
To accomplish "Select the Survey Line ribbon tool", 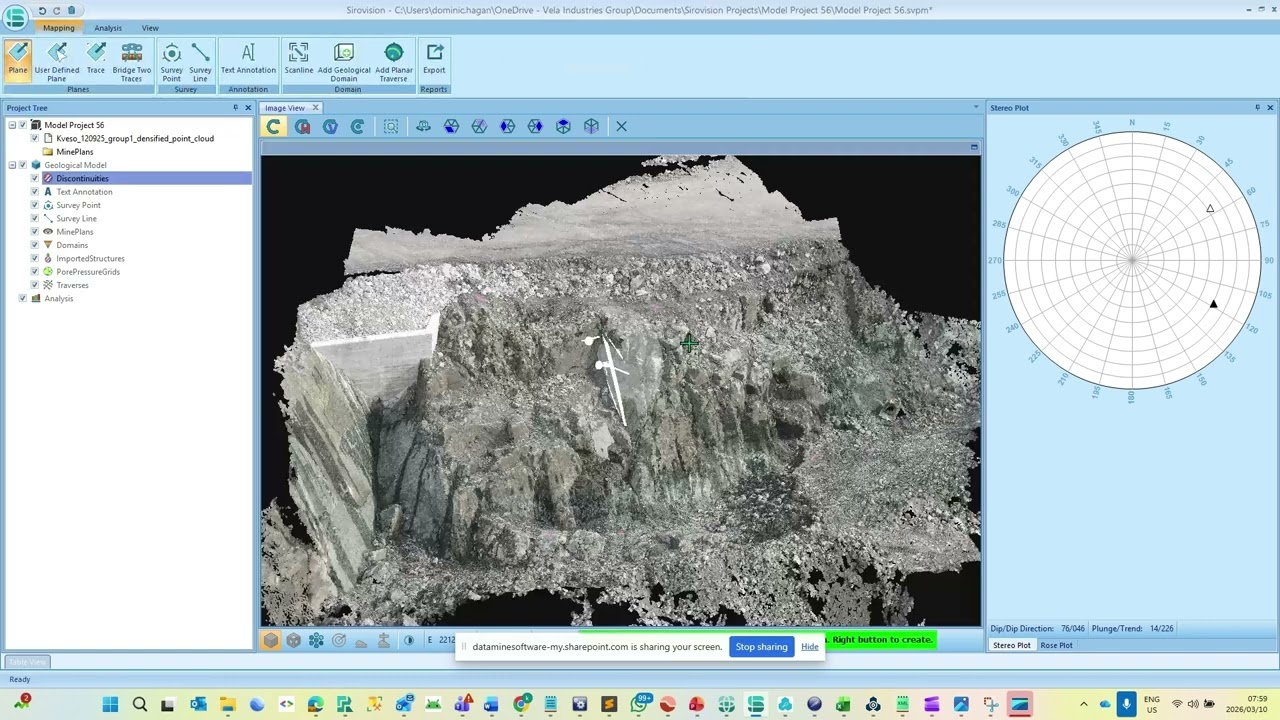I will [200, 62].
